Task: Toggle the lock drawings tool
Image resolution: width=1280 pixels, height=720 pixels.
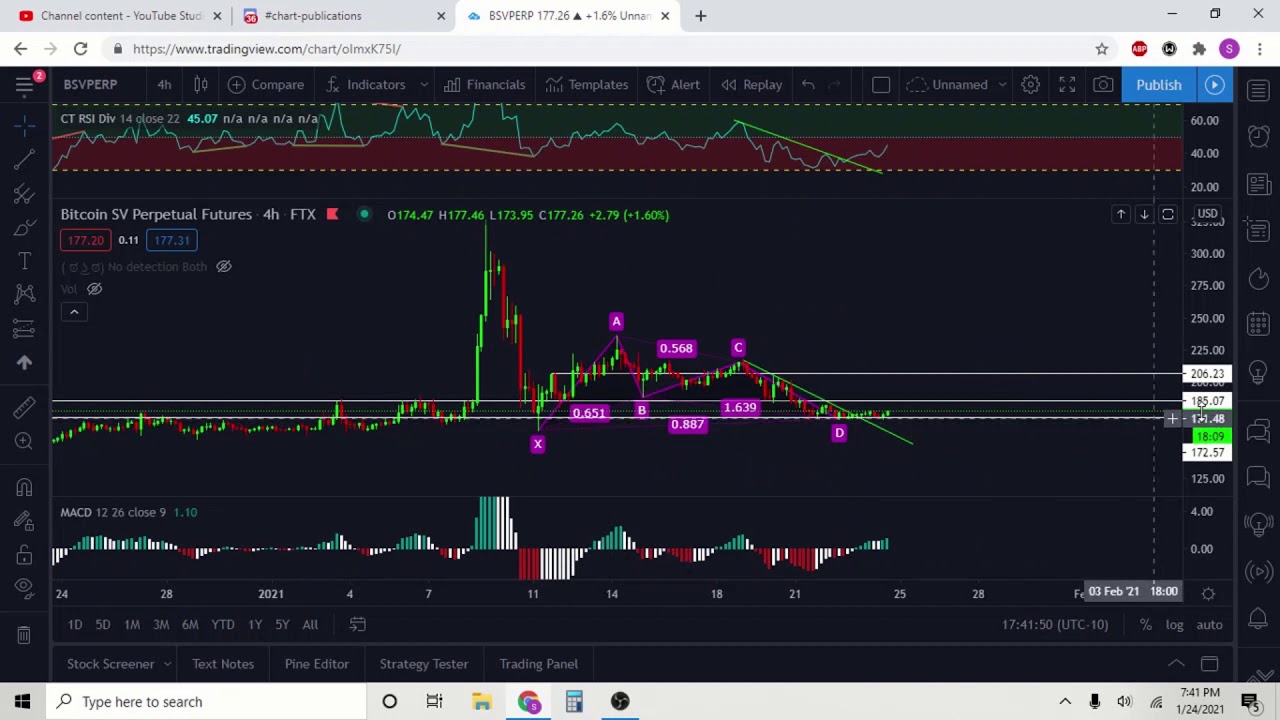Action: coord(24,555)
